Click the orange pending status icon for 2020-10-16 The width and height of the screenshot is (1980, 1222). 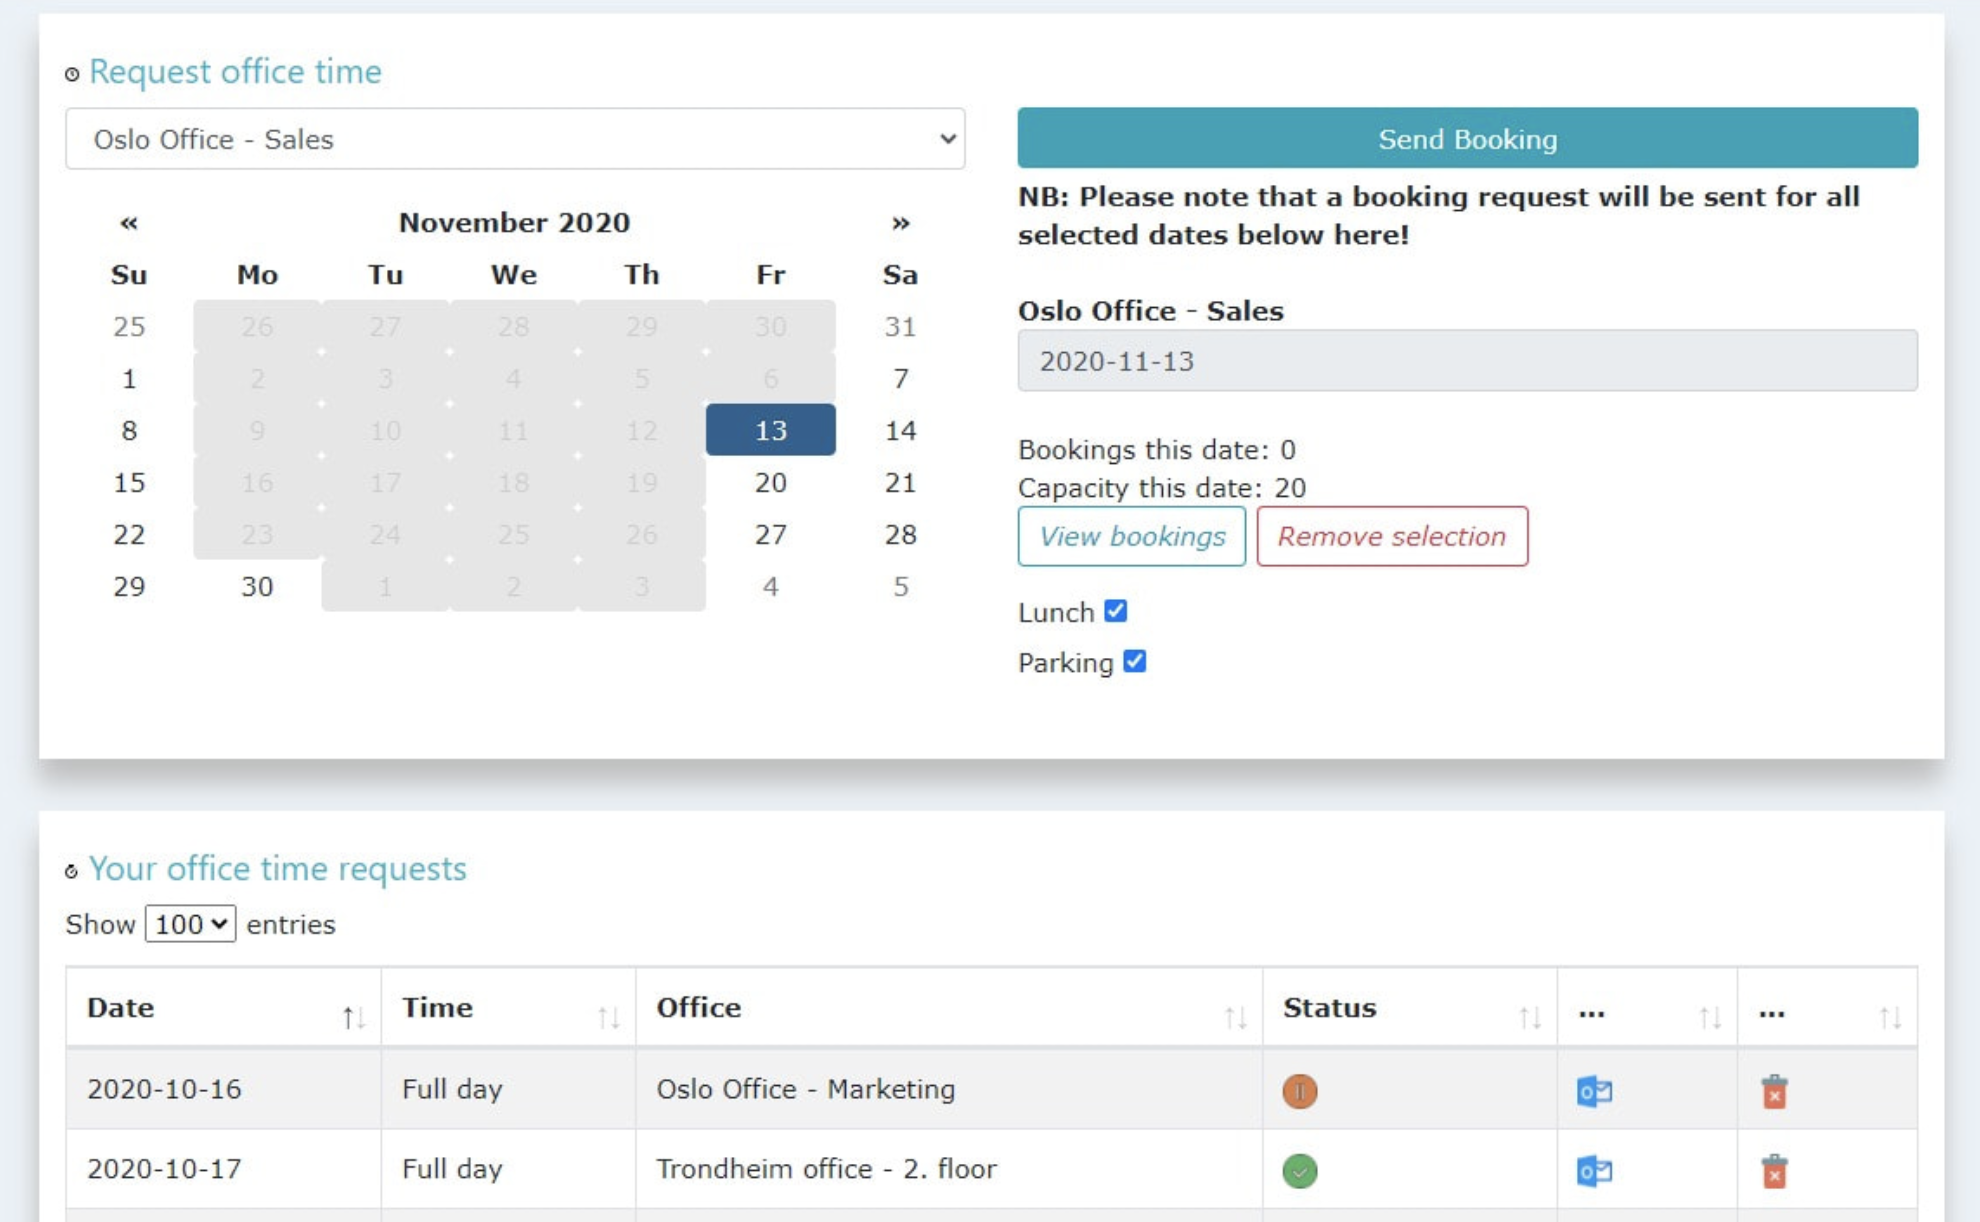click(1300, 1090)
